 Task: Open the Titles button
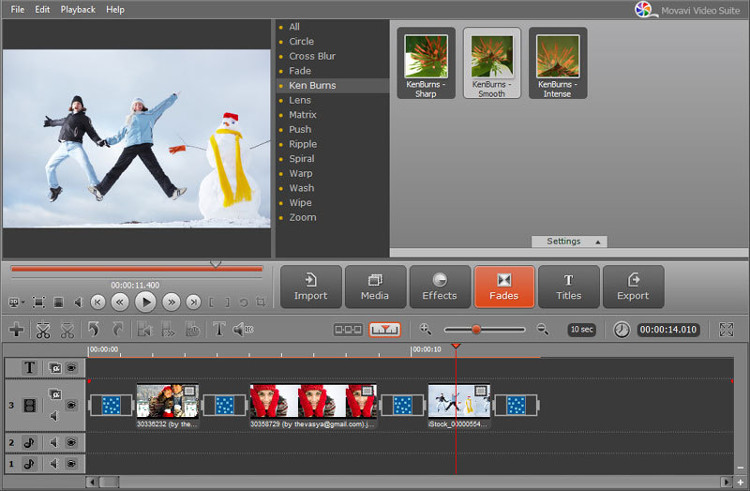[569, 287]
